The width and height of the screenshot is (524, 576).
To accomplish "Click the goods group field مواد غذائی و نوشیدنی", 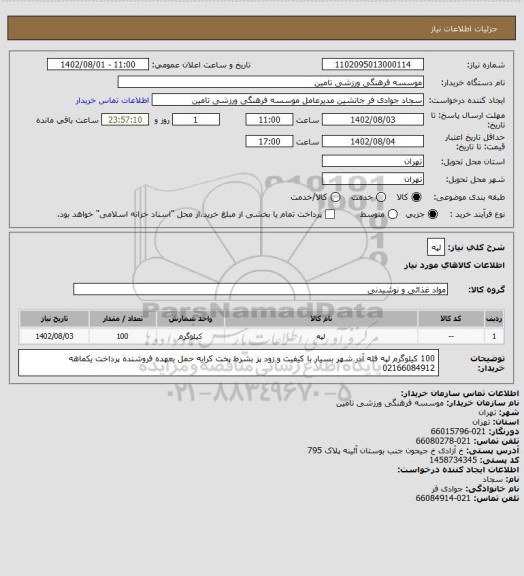I will (x=260, y=289).
